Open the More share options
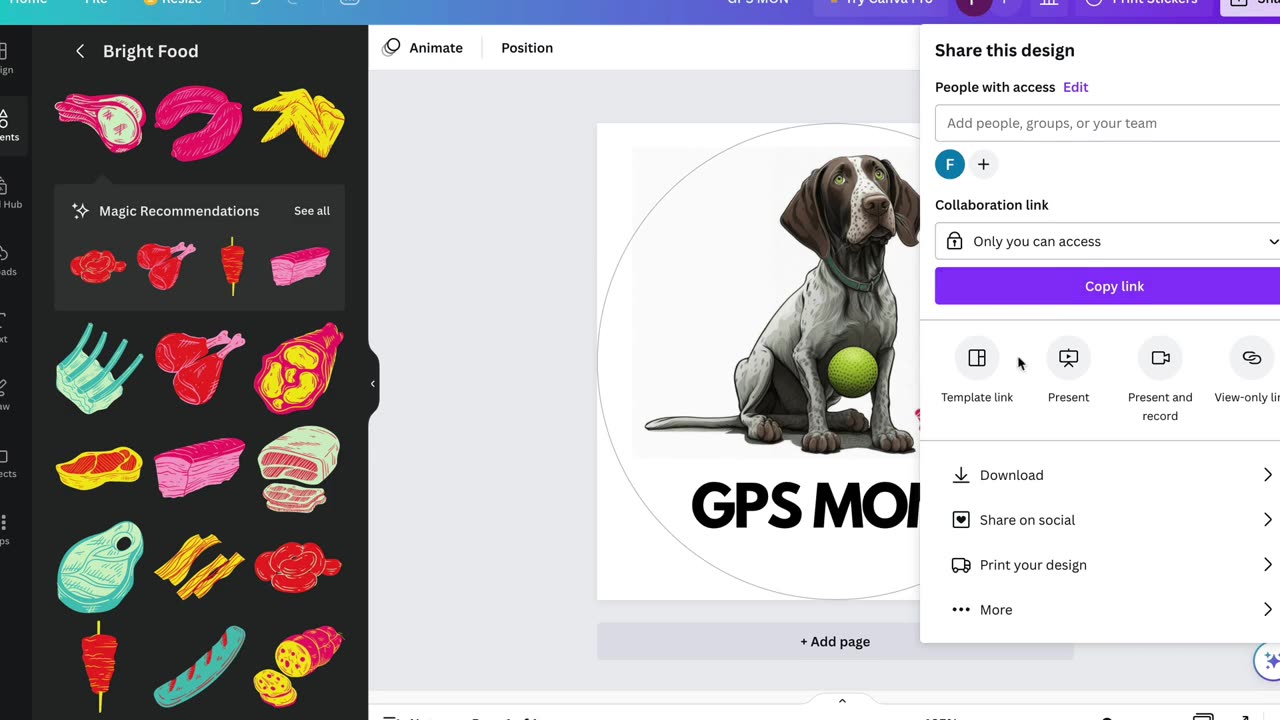This screenshot has width=1280, height=720. [x=1113, y=610]
